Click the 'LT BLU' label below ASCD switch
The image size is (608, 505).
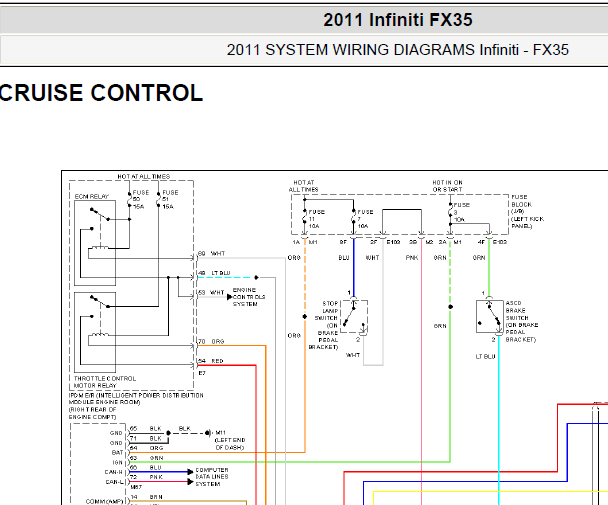[485, 356]
